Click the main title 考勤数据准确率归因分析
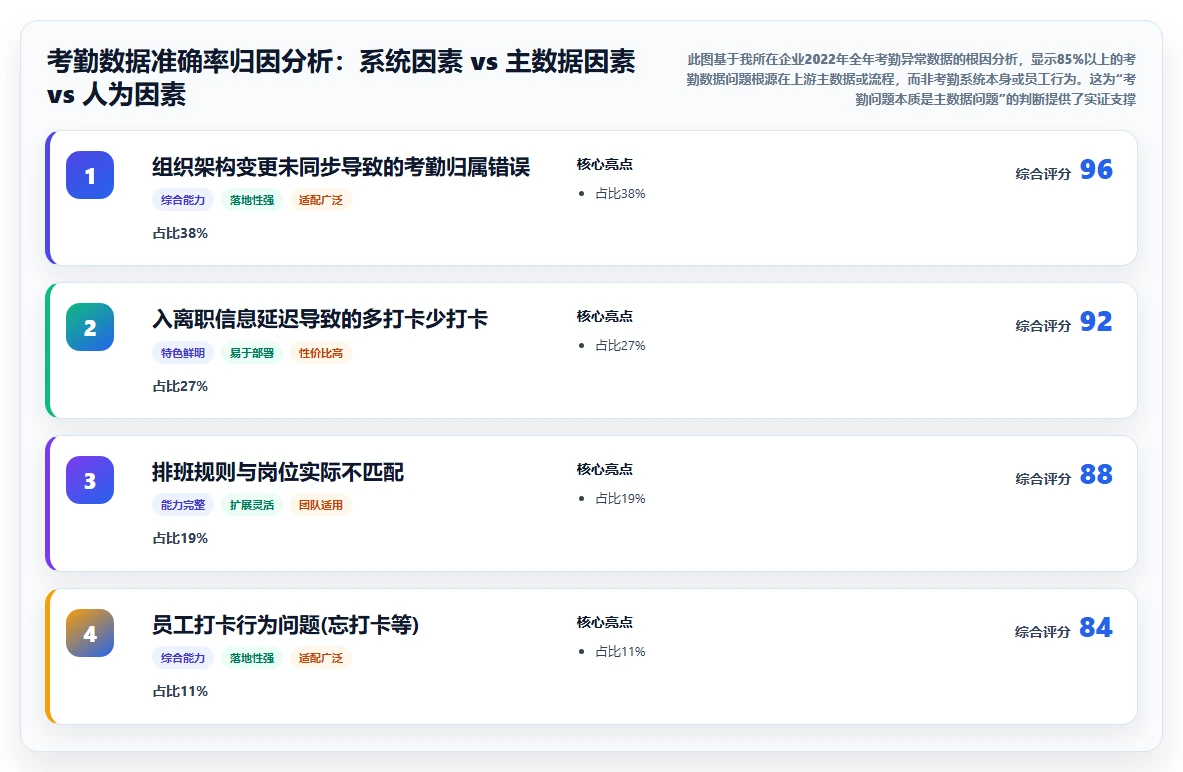Screen dimensions: 1183x772 [x=341, y=78]
